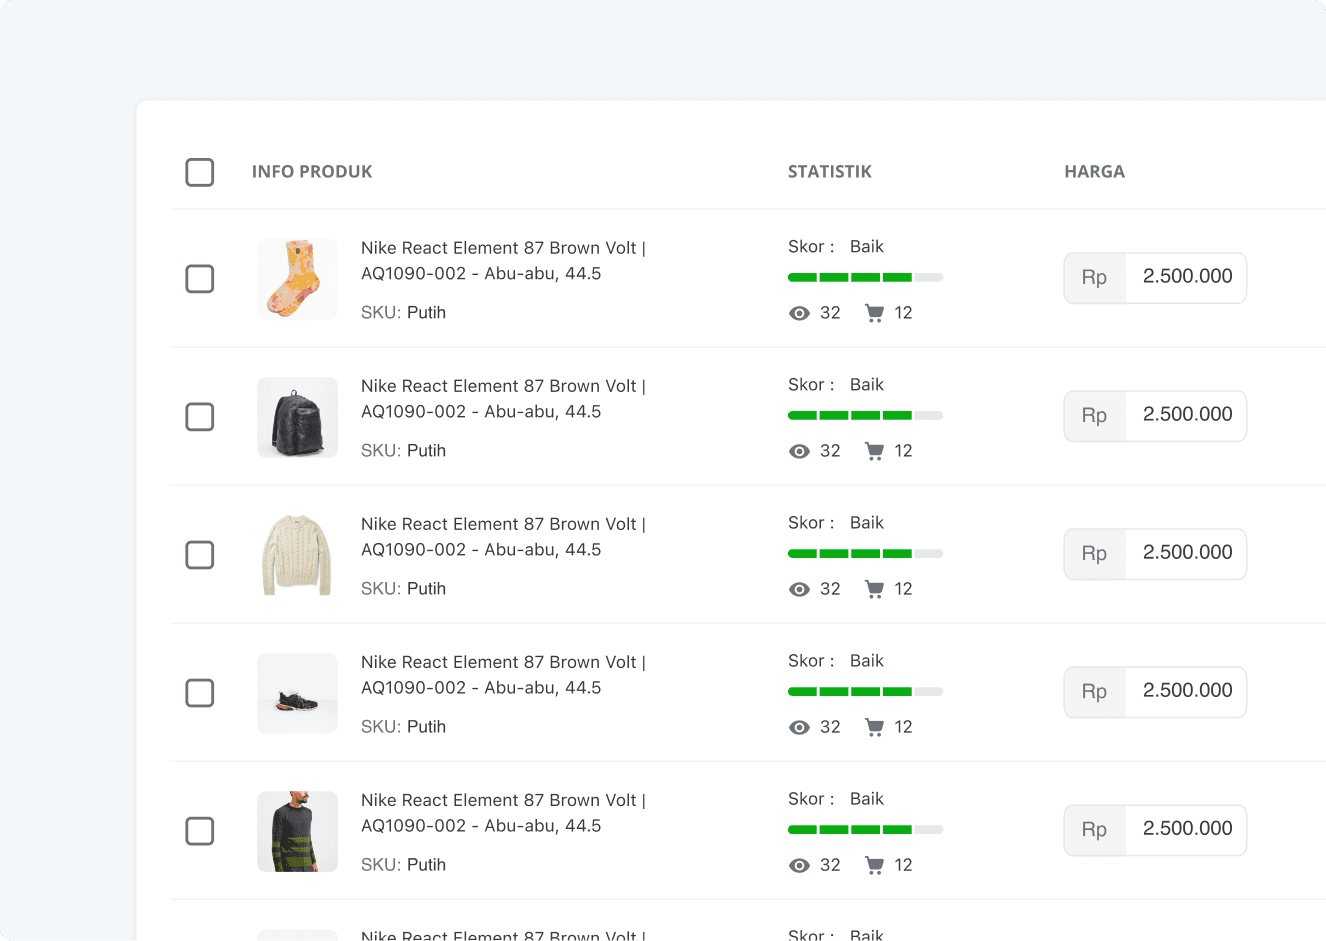Click "SKU: Putih" in the backpack row

(403, 451)
